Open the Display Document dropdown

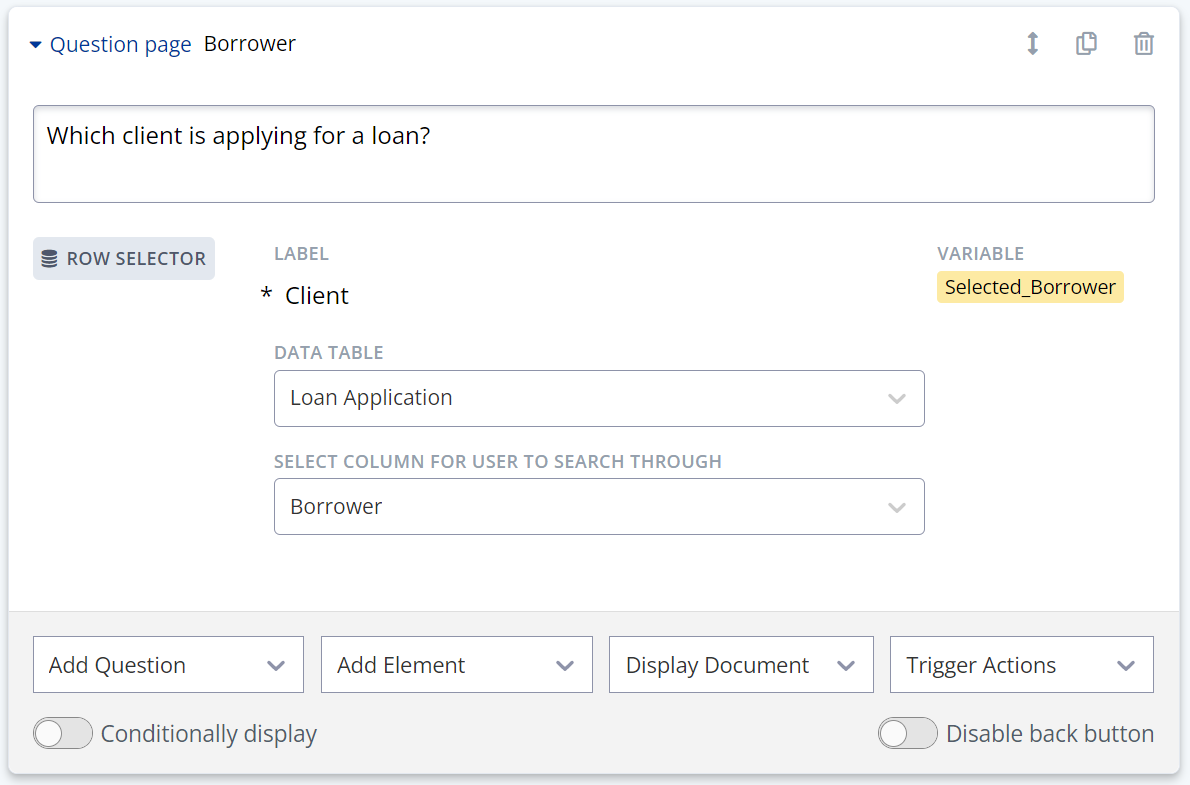point(740,664)
